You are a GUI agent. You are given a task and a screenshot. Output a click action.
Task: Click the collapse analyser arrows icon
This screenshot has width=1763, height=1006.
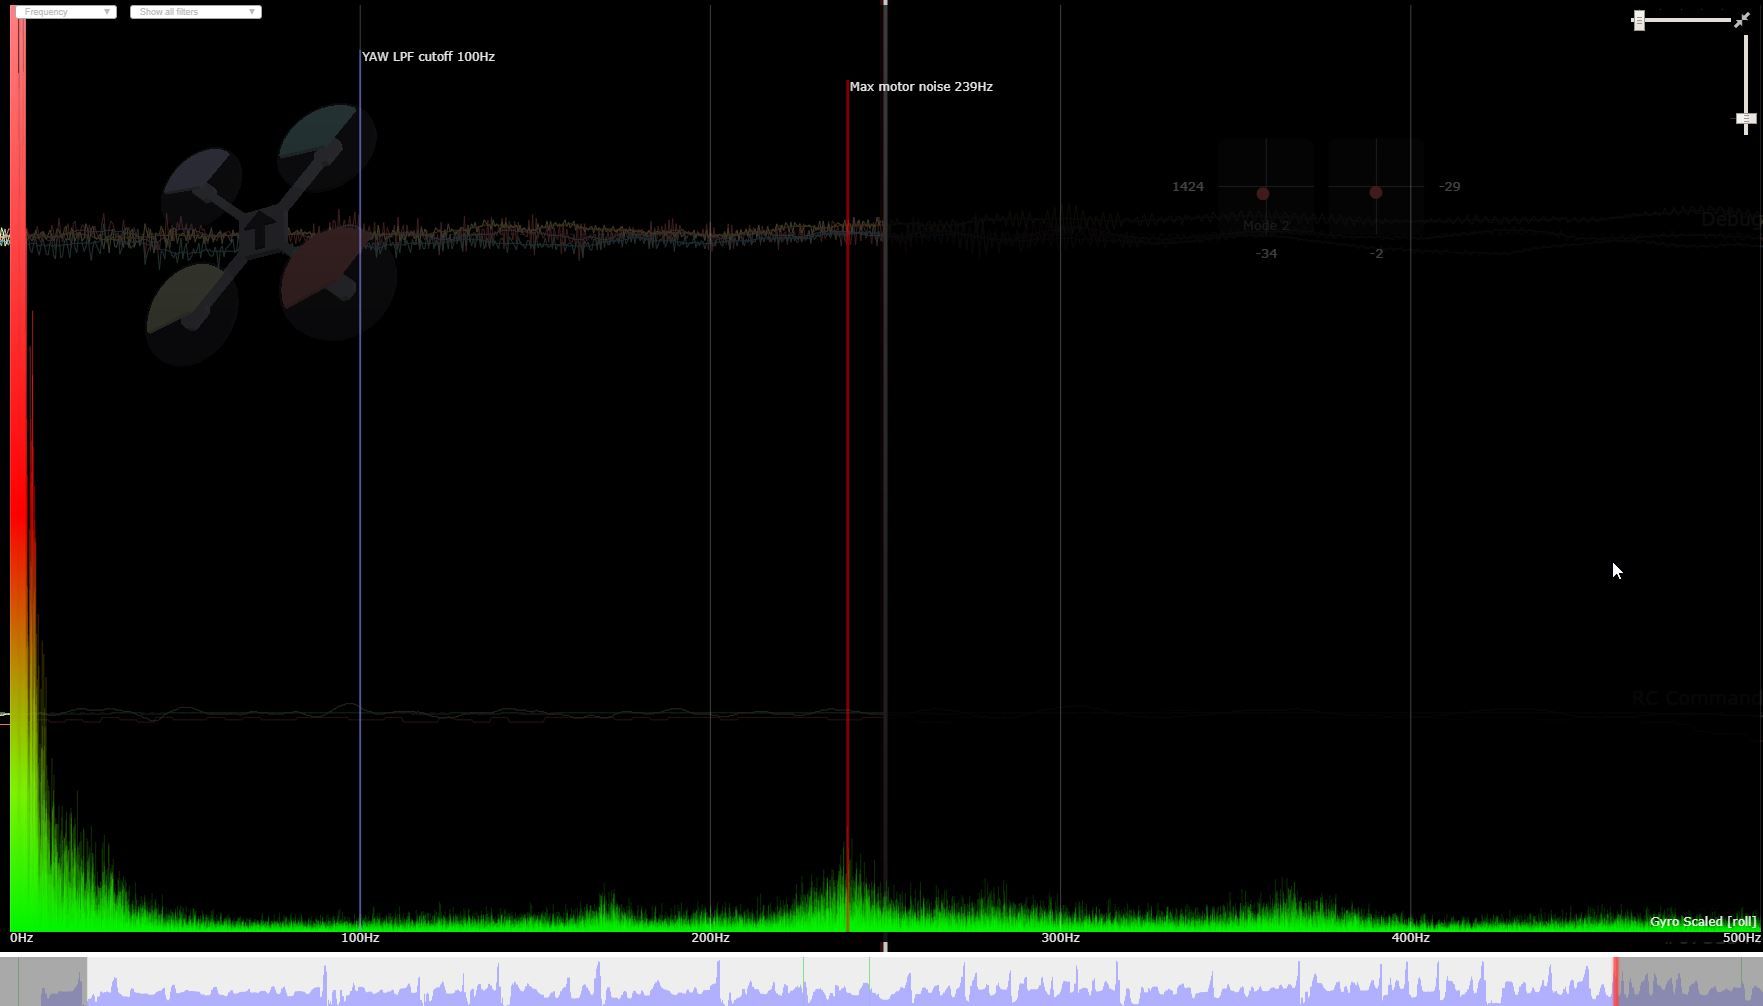1742,20
